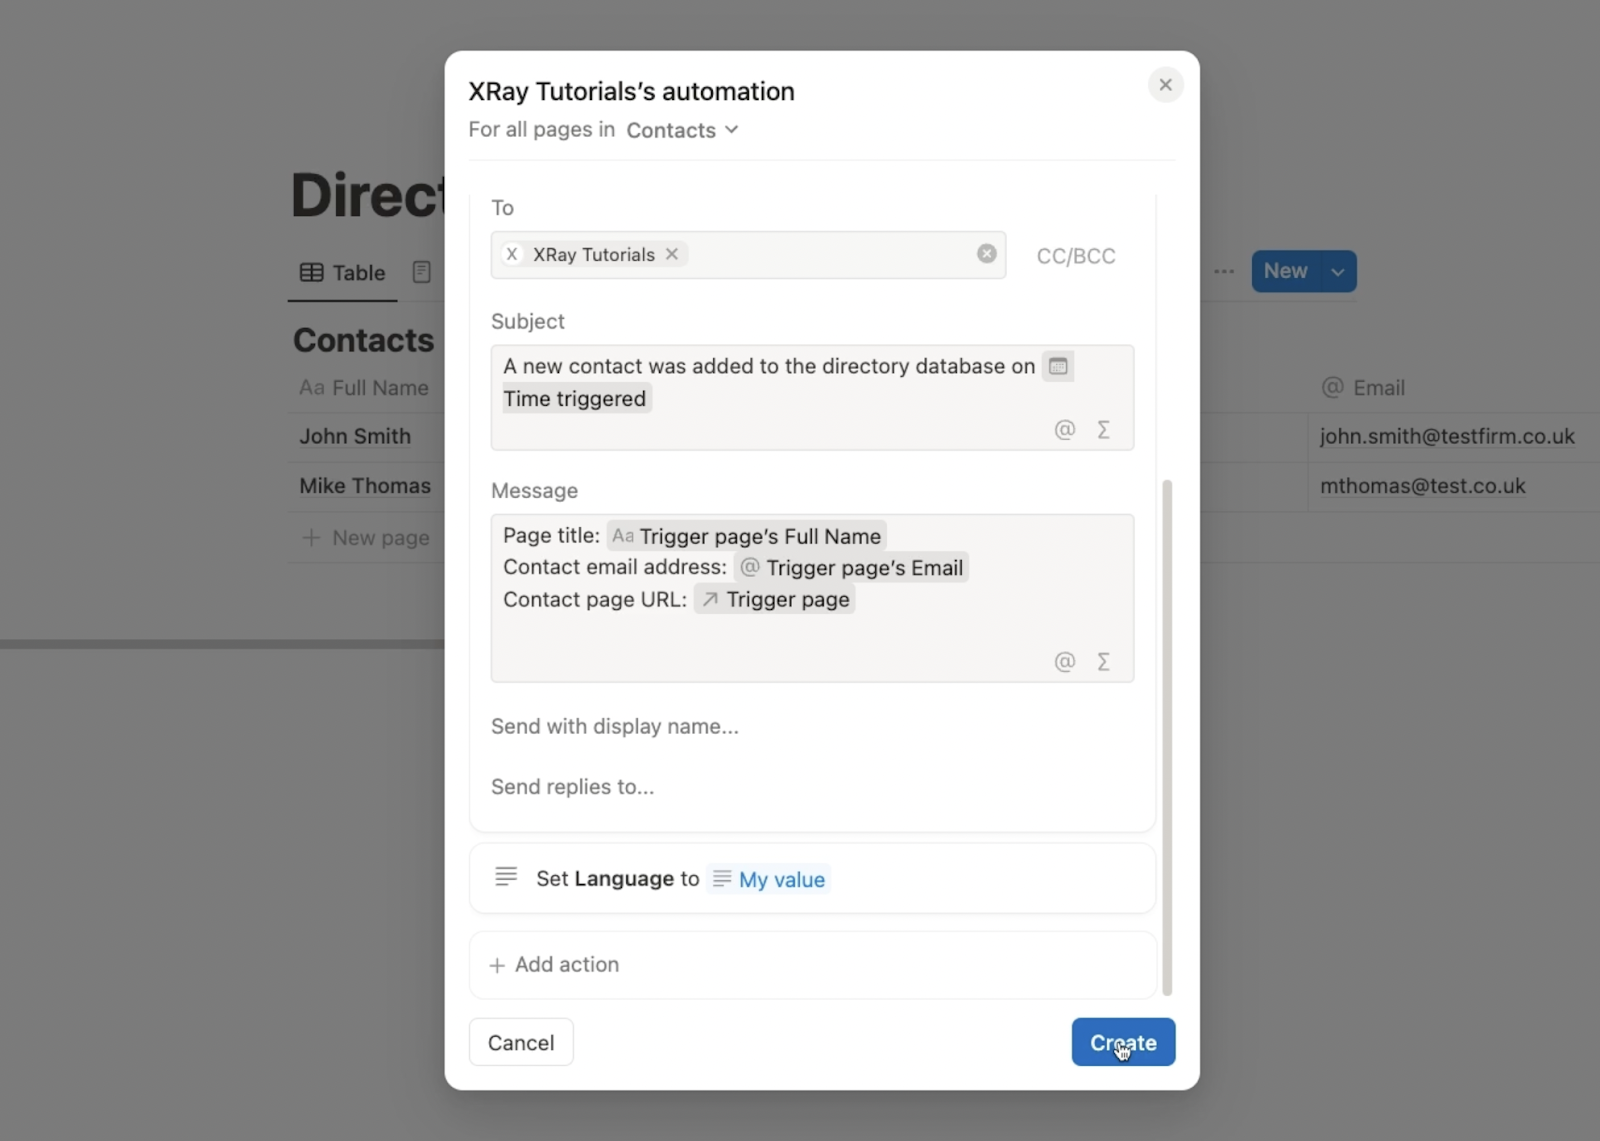Select Trigger page's Email token
The height and width of the screenshot is (1141, 1600).
(x=851, y=568)
